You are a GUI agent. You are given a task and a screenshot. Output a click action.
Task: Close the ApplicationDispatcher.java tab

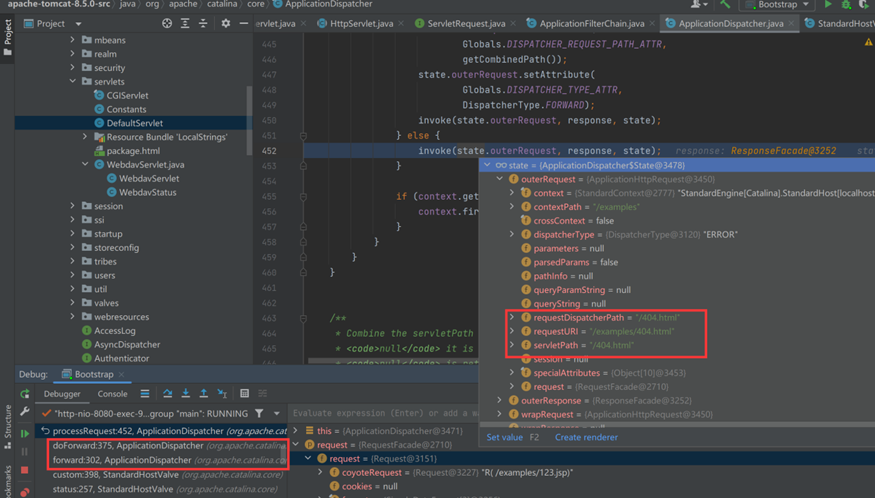click(791, 23)
